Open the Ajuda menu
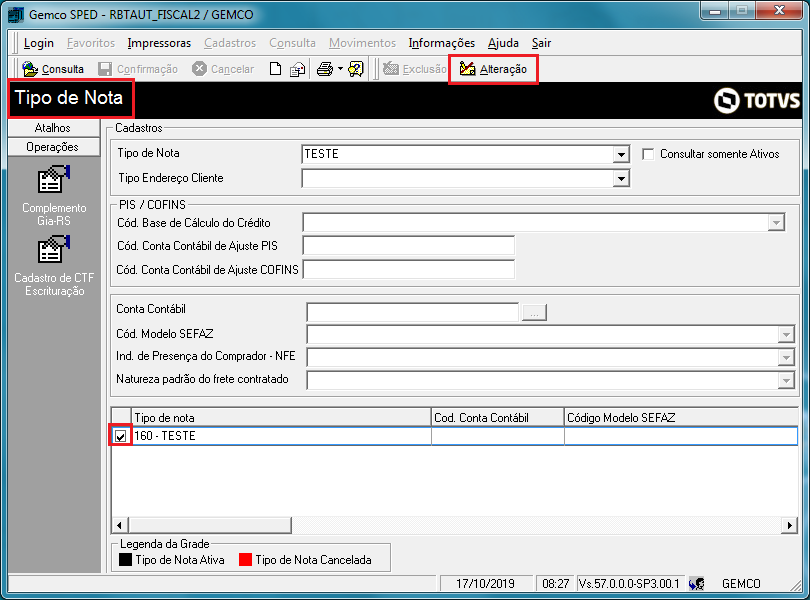Image resolution: width=811 pixels, height=601 pixels. pyautogui.click(x=503, y=43)
